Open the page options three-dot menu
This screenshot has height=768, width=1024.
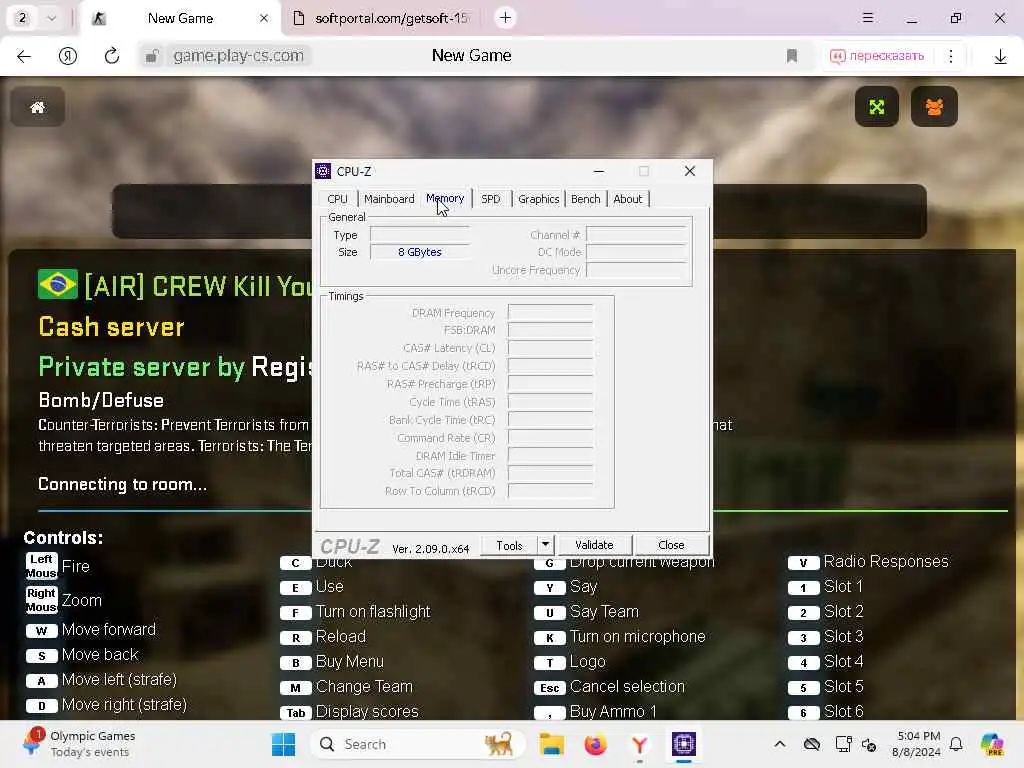tap(951, 56)
